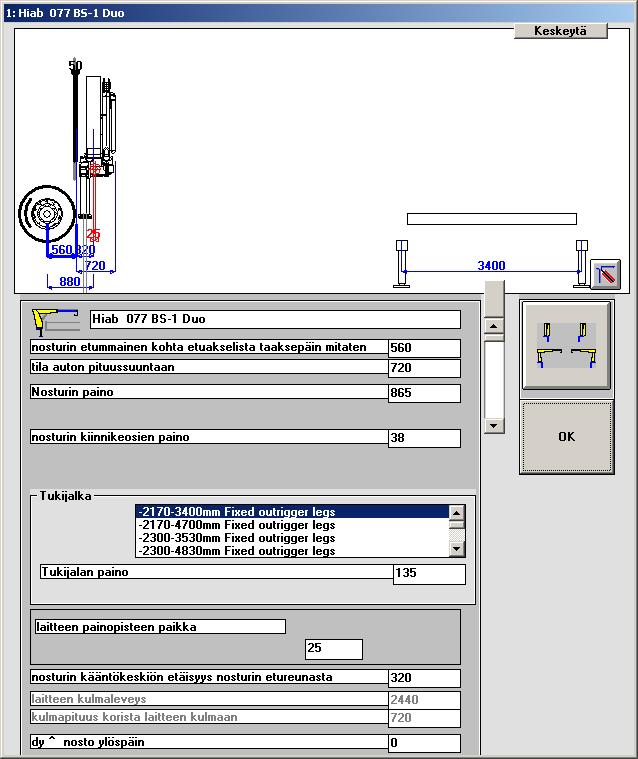Click the crane tool icon beside diagram
The width and height of the screenshot is (638, 759).
pos(605,274)
